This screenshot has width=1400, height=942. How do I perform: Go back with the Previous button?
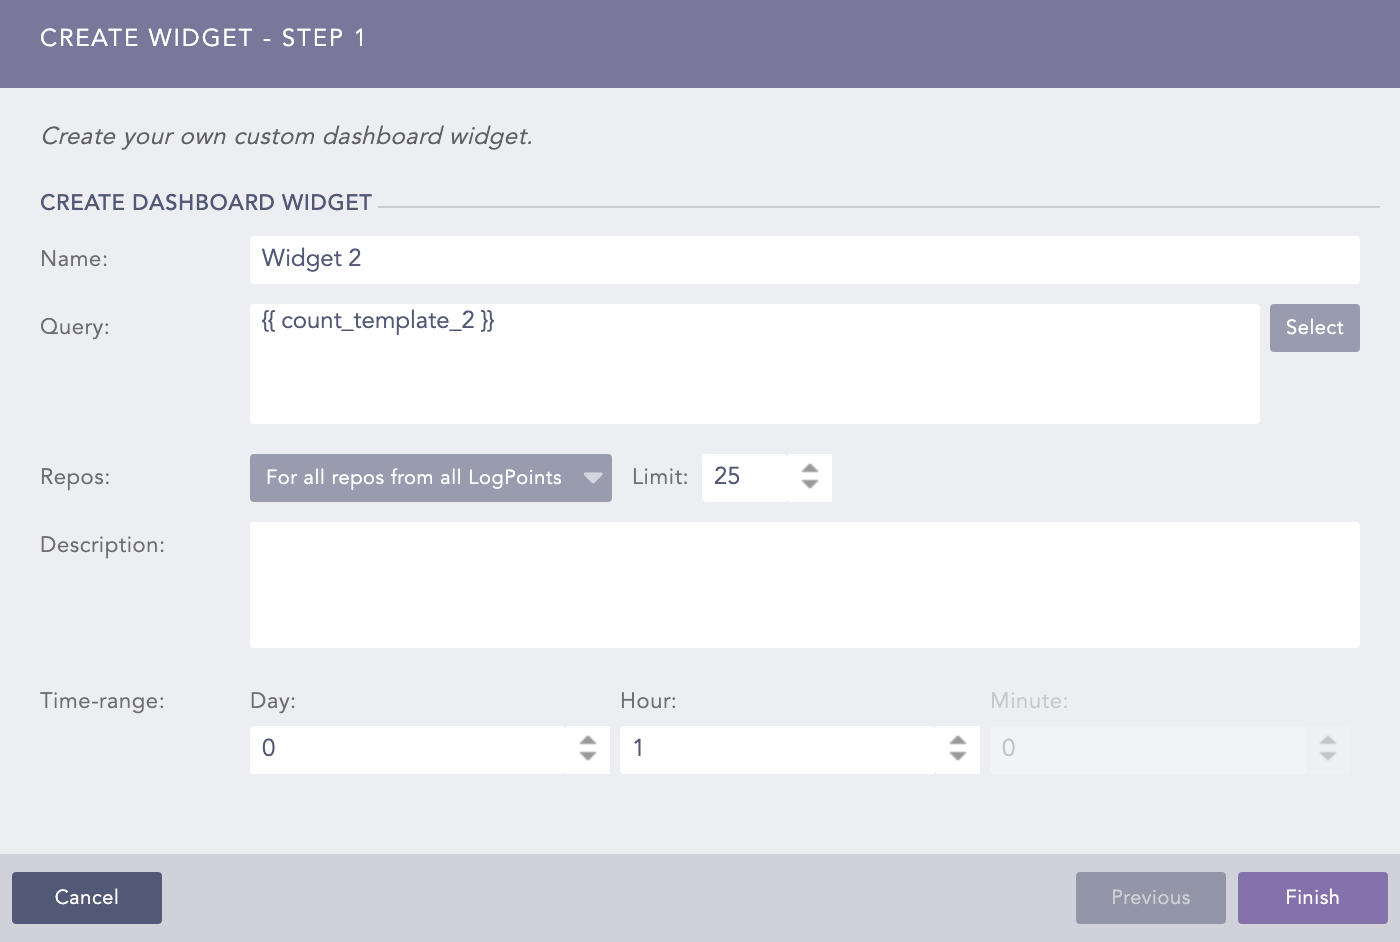click(x=1150, y=897)
